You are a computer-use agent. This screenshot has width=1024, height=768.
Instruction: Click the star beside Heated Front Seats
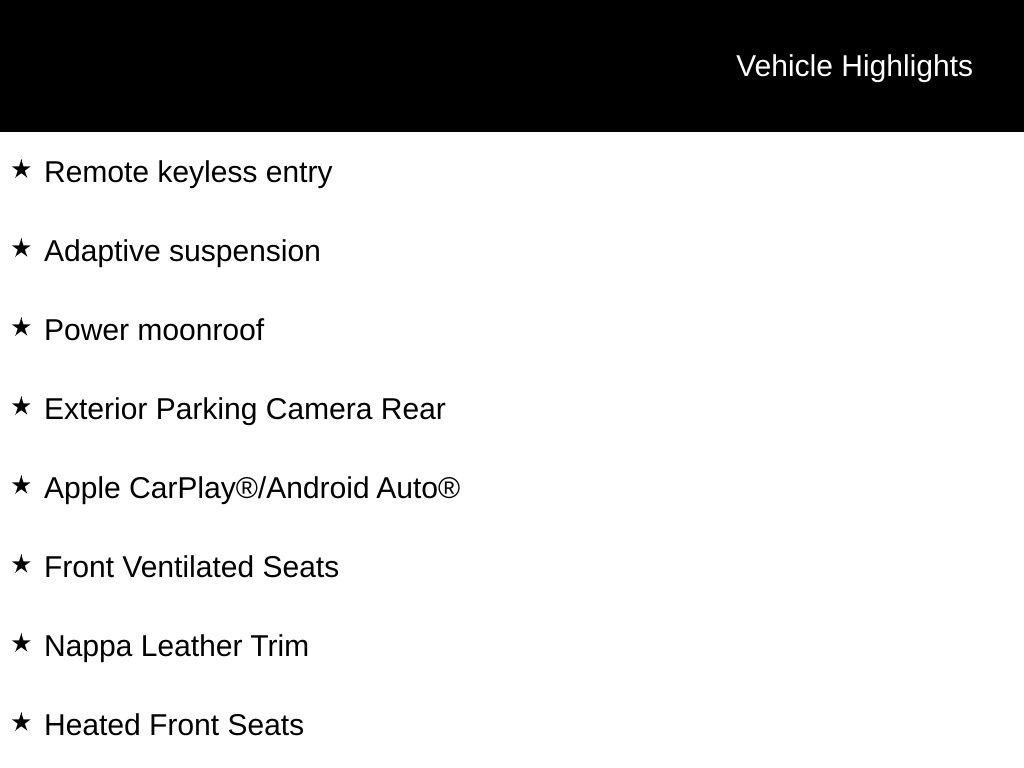21,722
